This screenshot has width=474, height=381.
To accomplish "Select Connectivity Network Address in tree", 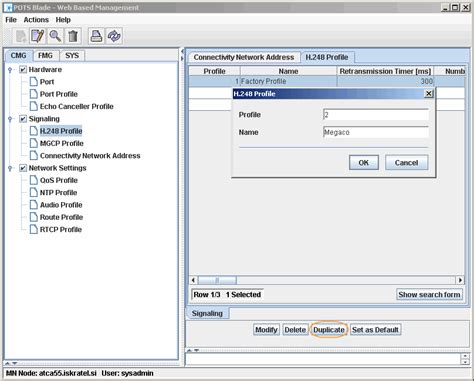I will click(90, 156).
